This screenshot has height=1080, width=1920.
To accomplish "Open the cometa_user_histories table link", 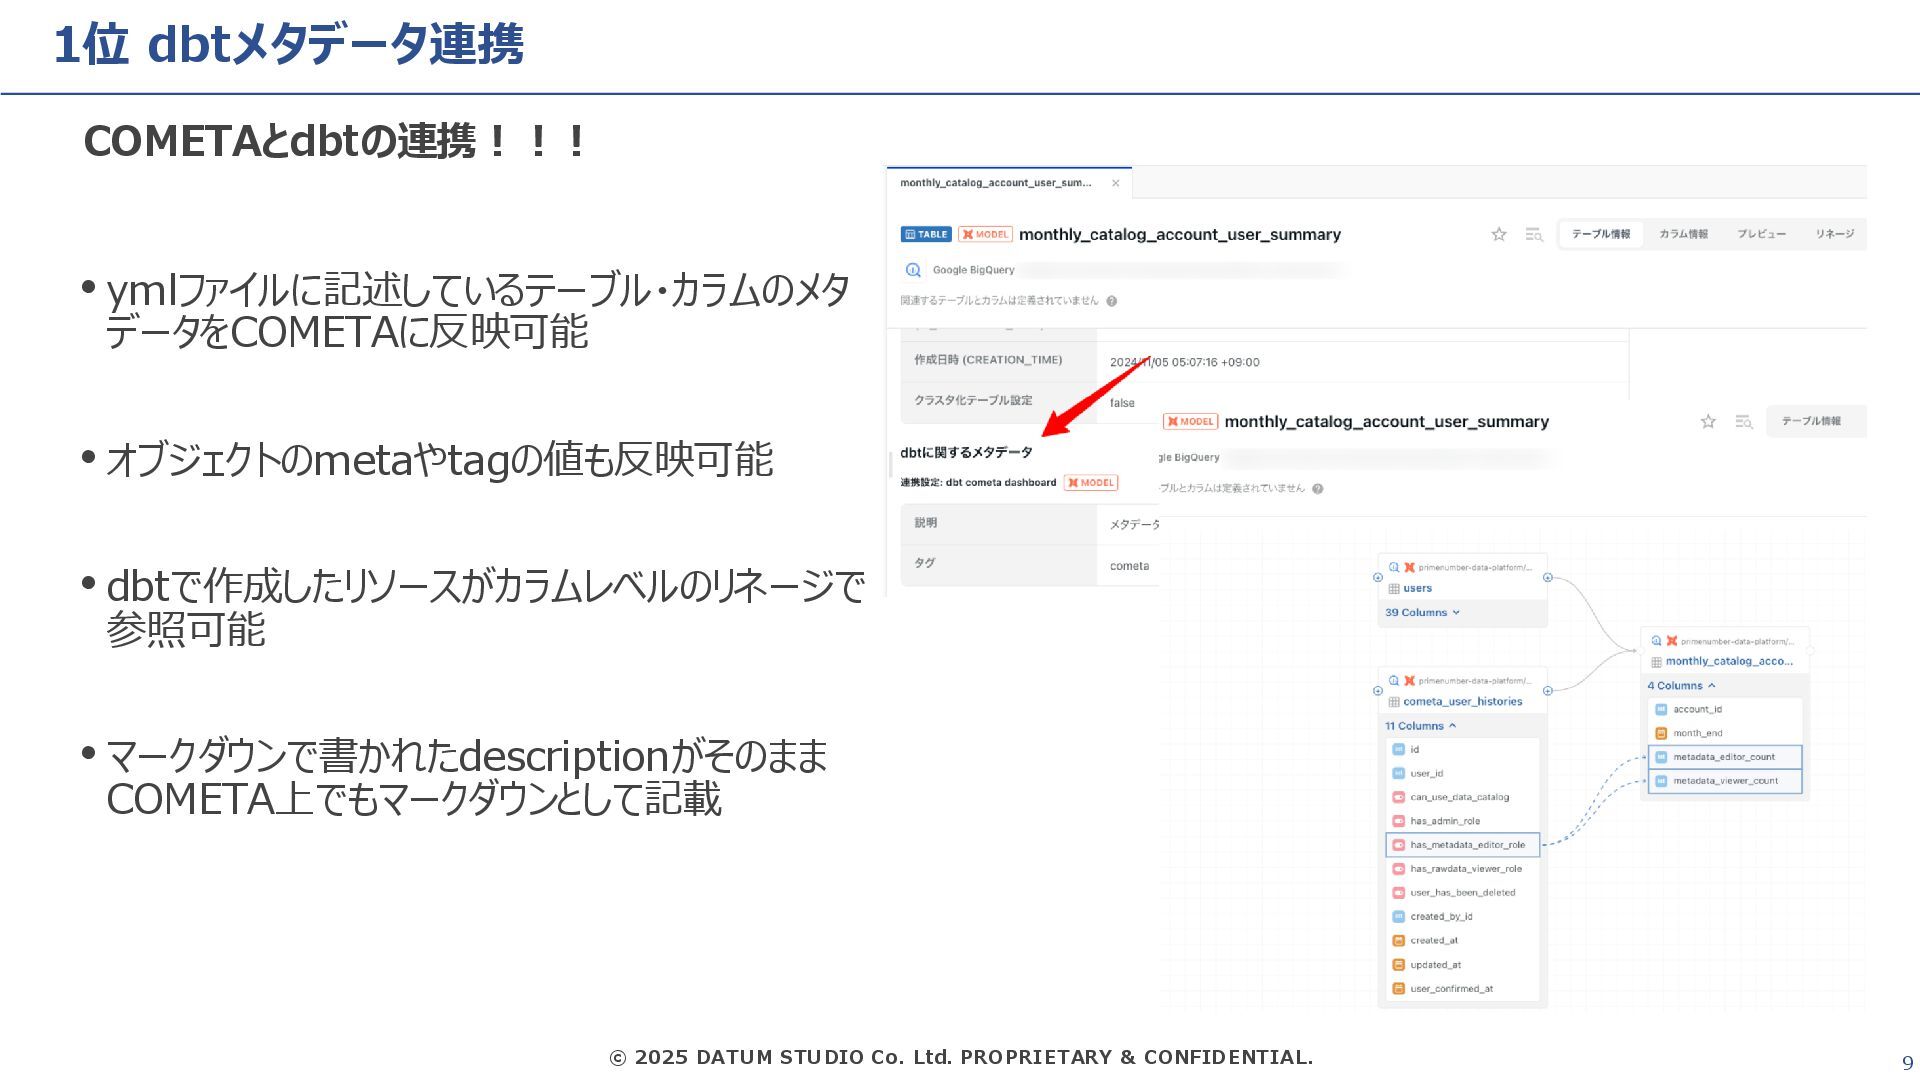I will [1463, 702].
